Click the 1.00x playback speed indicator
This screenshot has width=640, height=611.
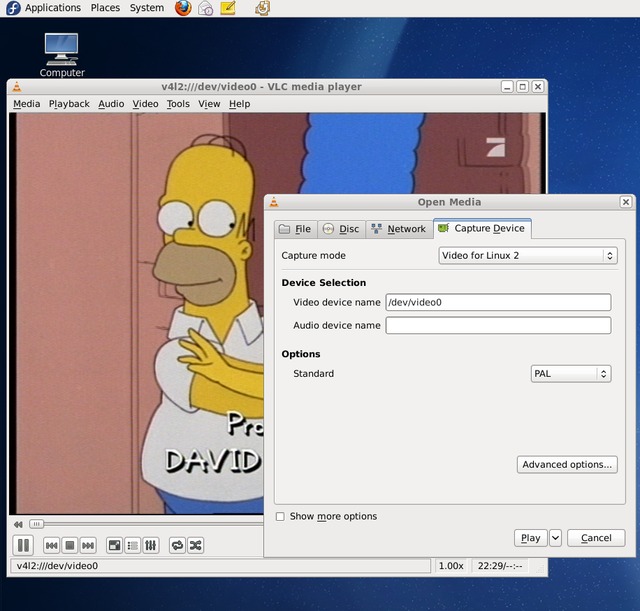(x=451, y=566)
